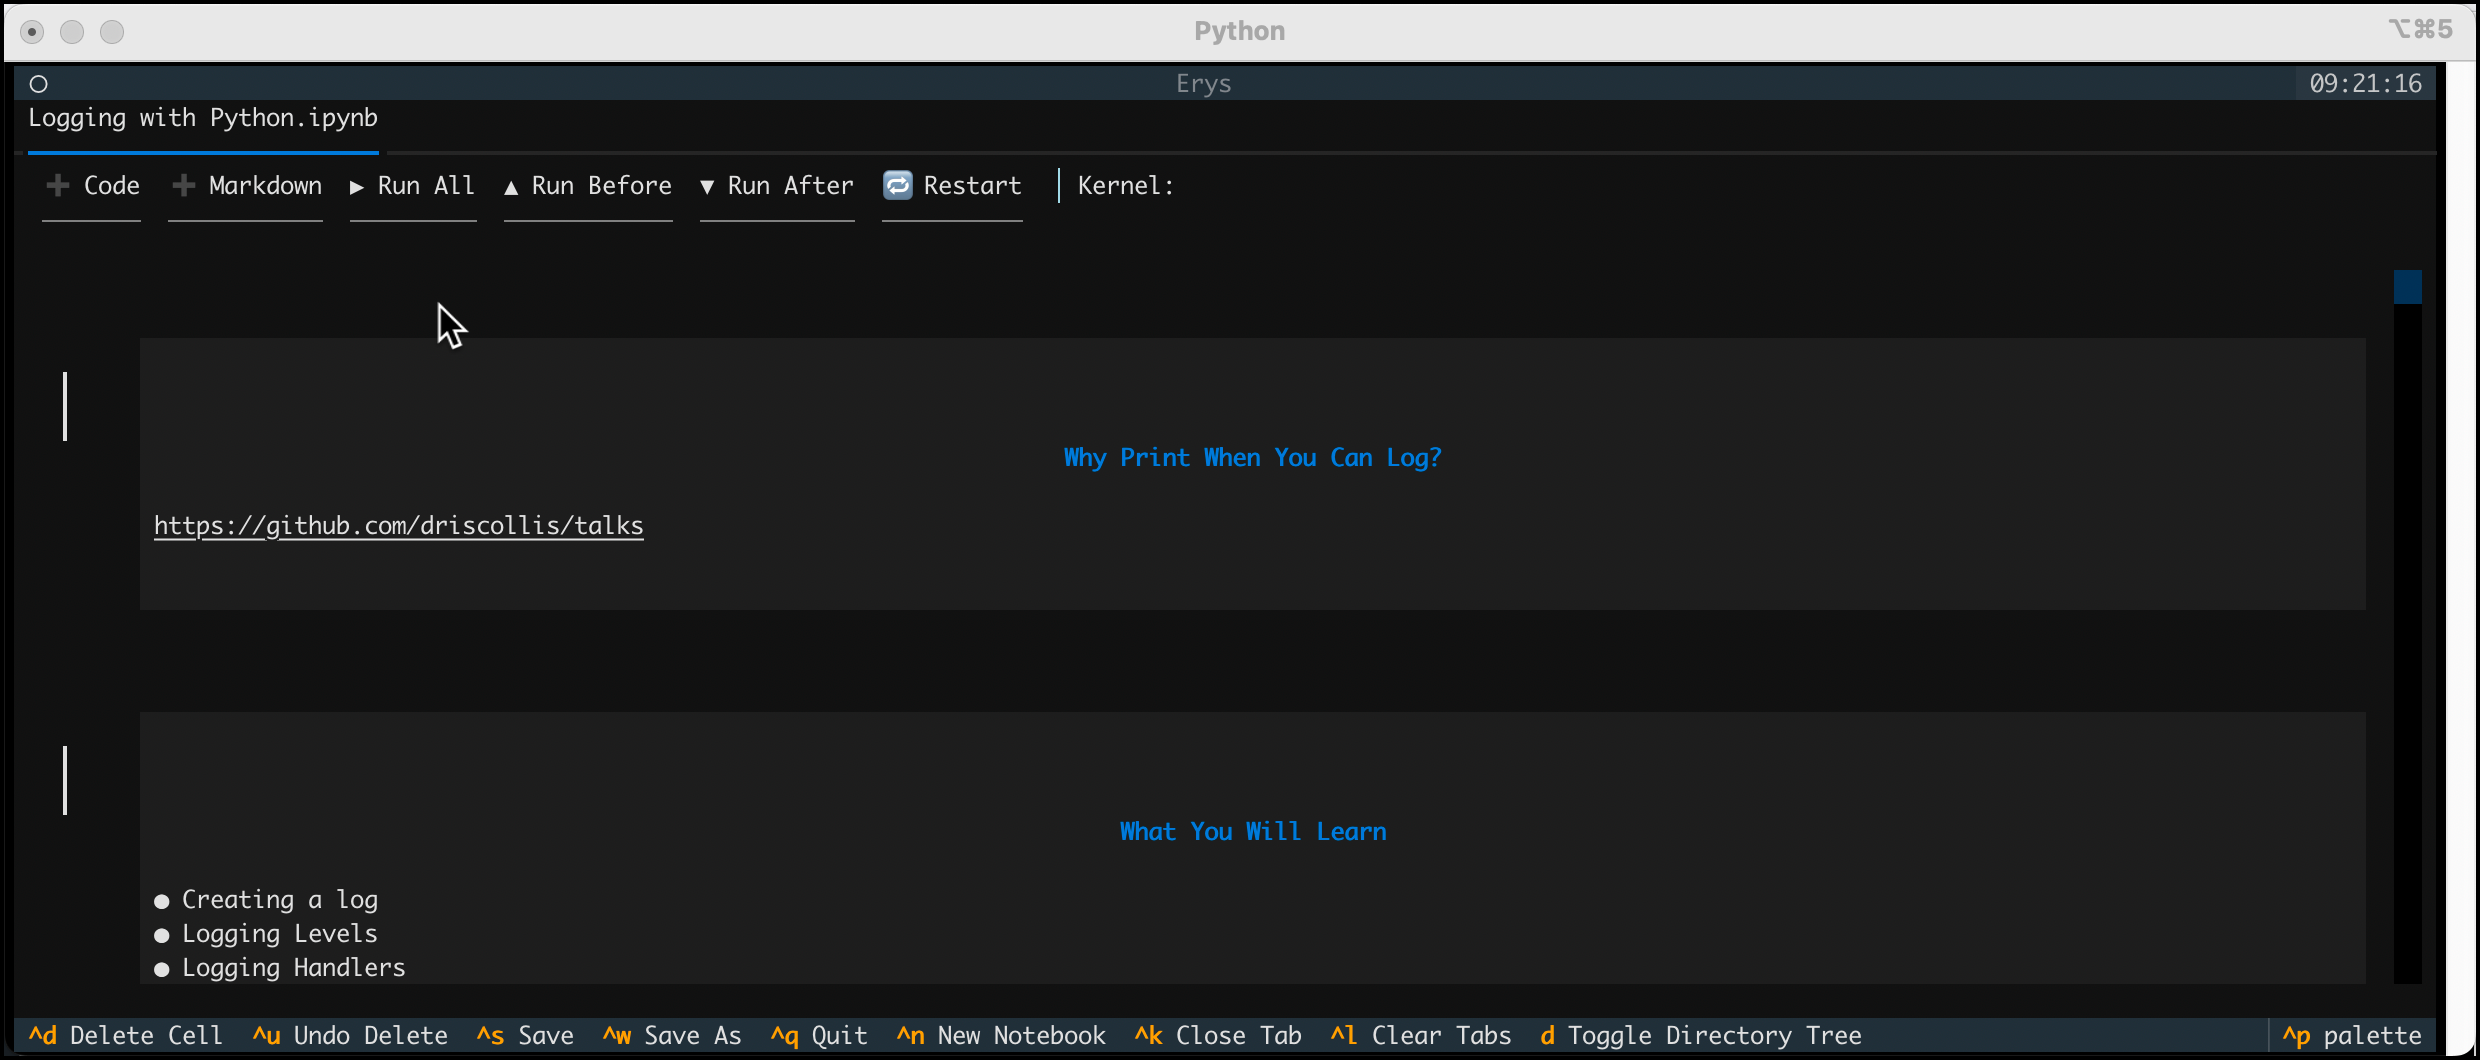The width and height of the screenshot is (2480, 1060).
Task: Toggle Directory Tree from footer
Action: 1700,1036
